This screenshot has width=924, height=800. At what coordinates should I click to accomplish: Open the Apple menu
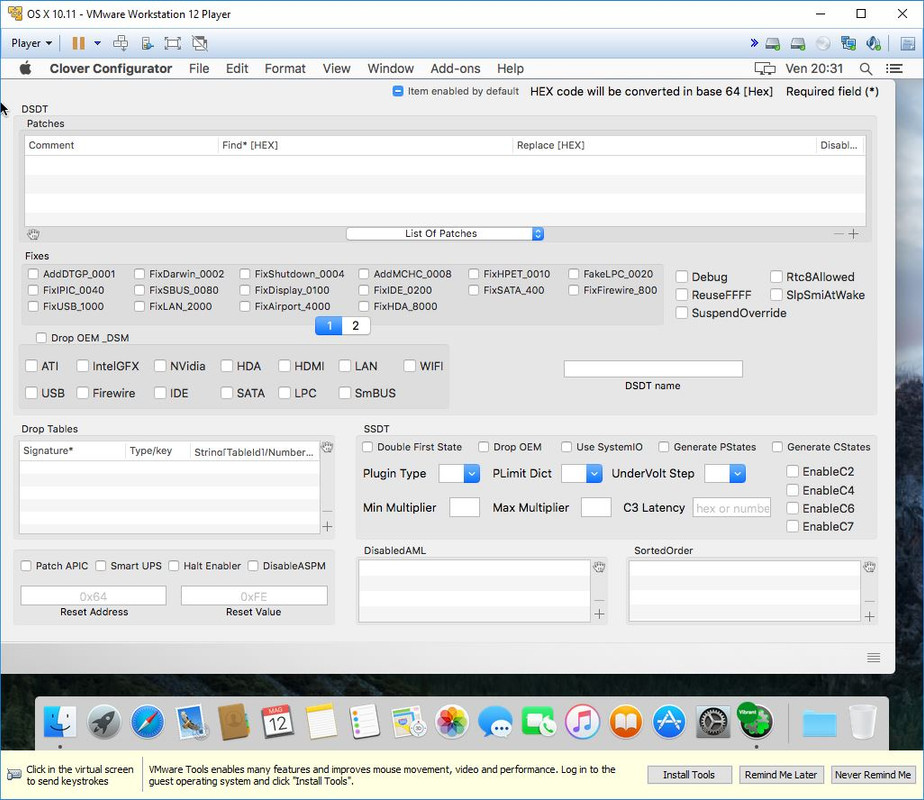[x=25, y=68]
